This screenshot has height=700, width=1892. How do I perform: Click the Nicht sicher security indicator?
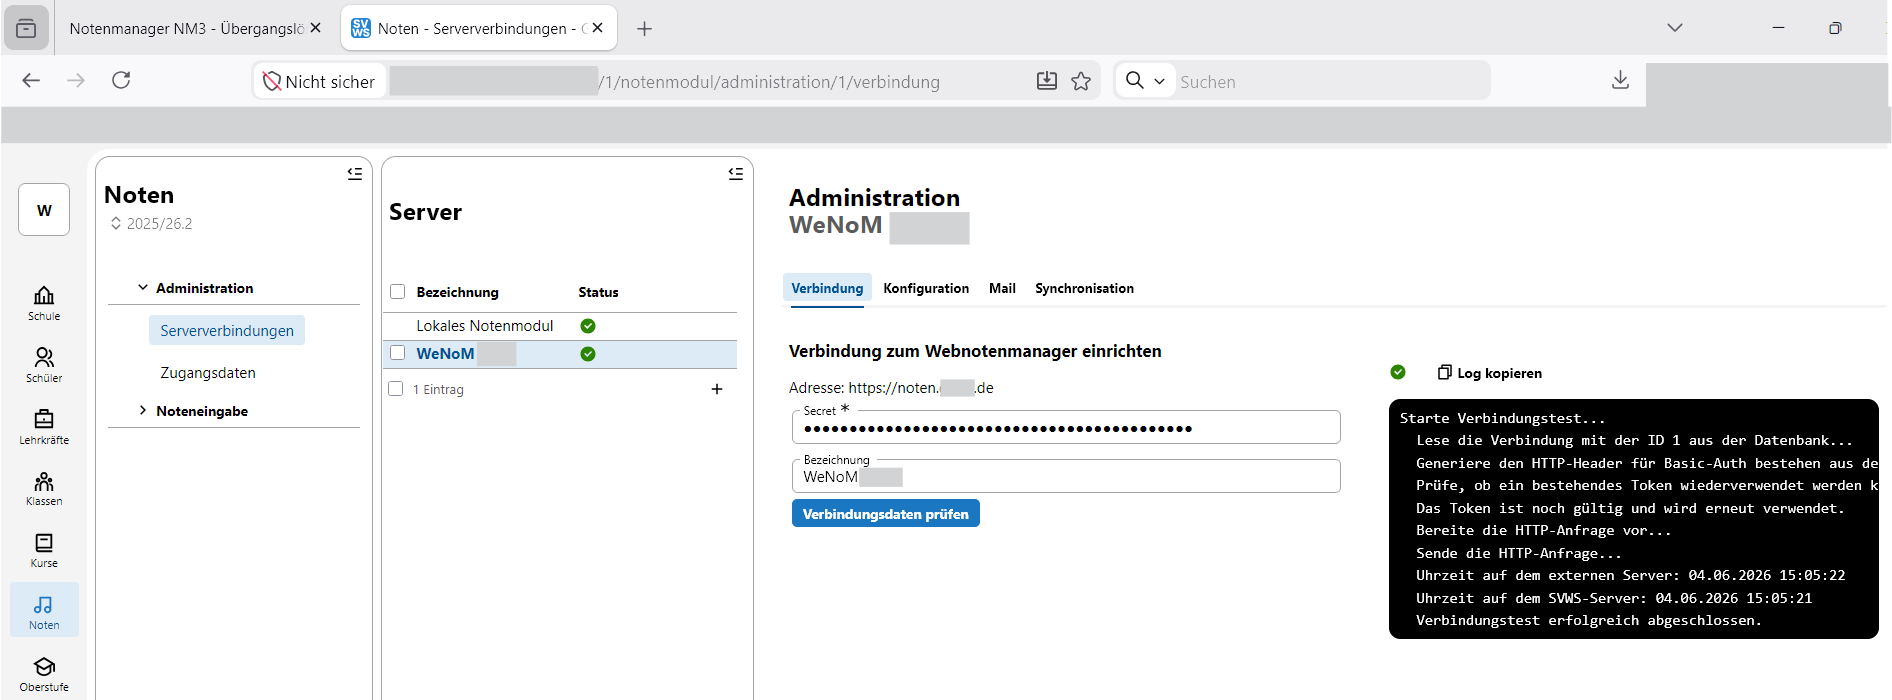[319, 82]
